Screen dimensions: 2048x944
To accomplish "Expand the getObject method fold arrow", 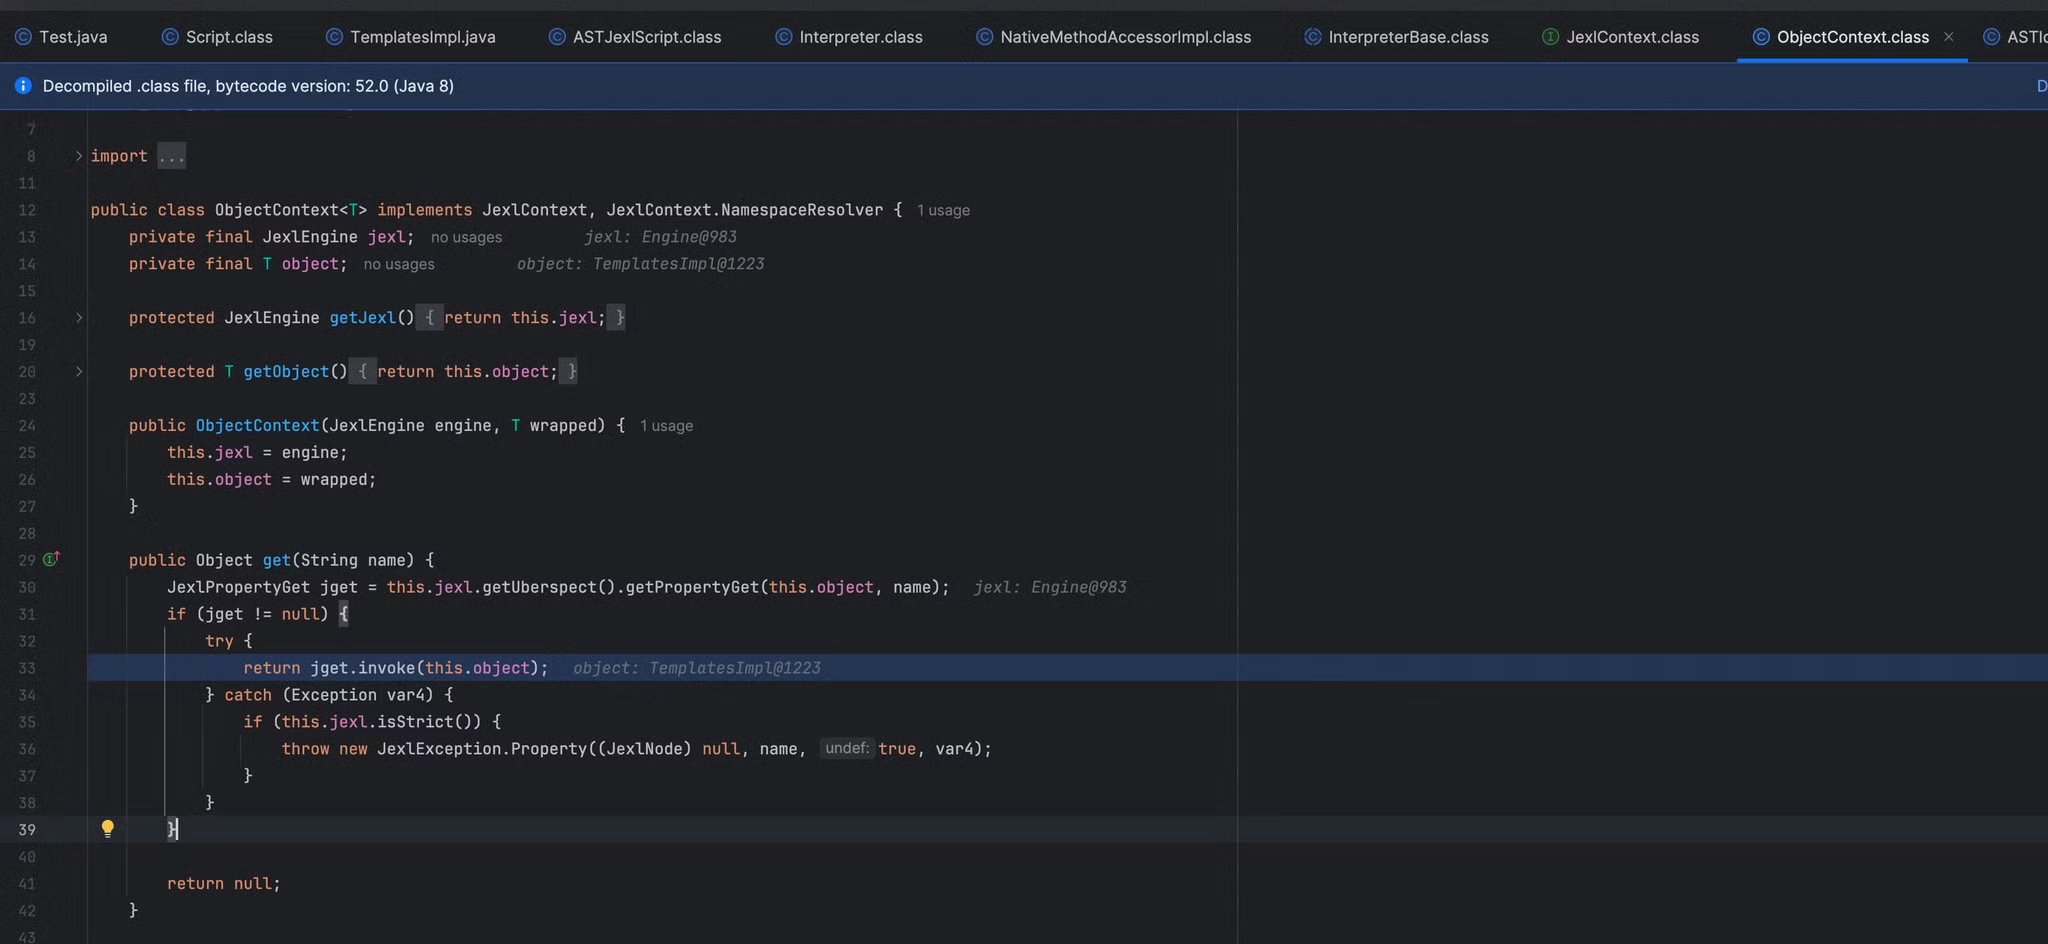I will click(79, 372).
